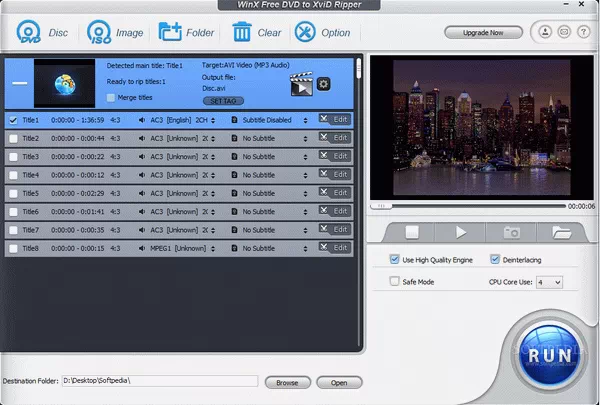Image resolution: width=600 pixels, height=405 pixels.
Task: Clear the title list with trash icon
Action: pos(242,32)
